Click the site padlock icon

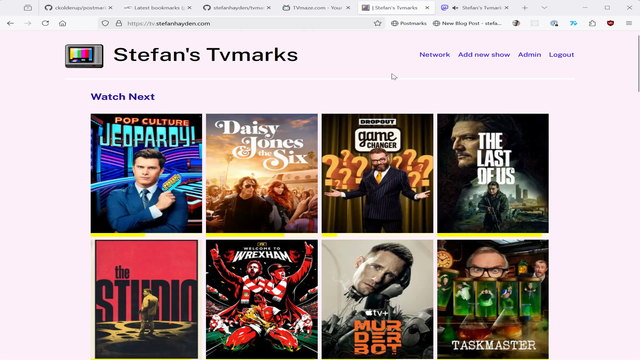pos(119,23)
